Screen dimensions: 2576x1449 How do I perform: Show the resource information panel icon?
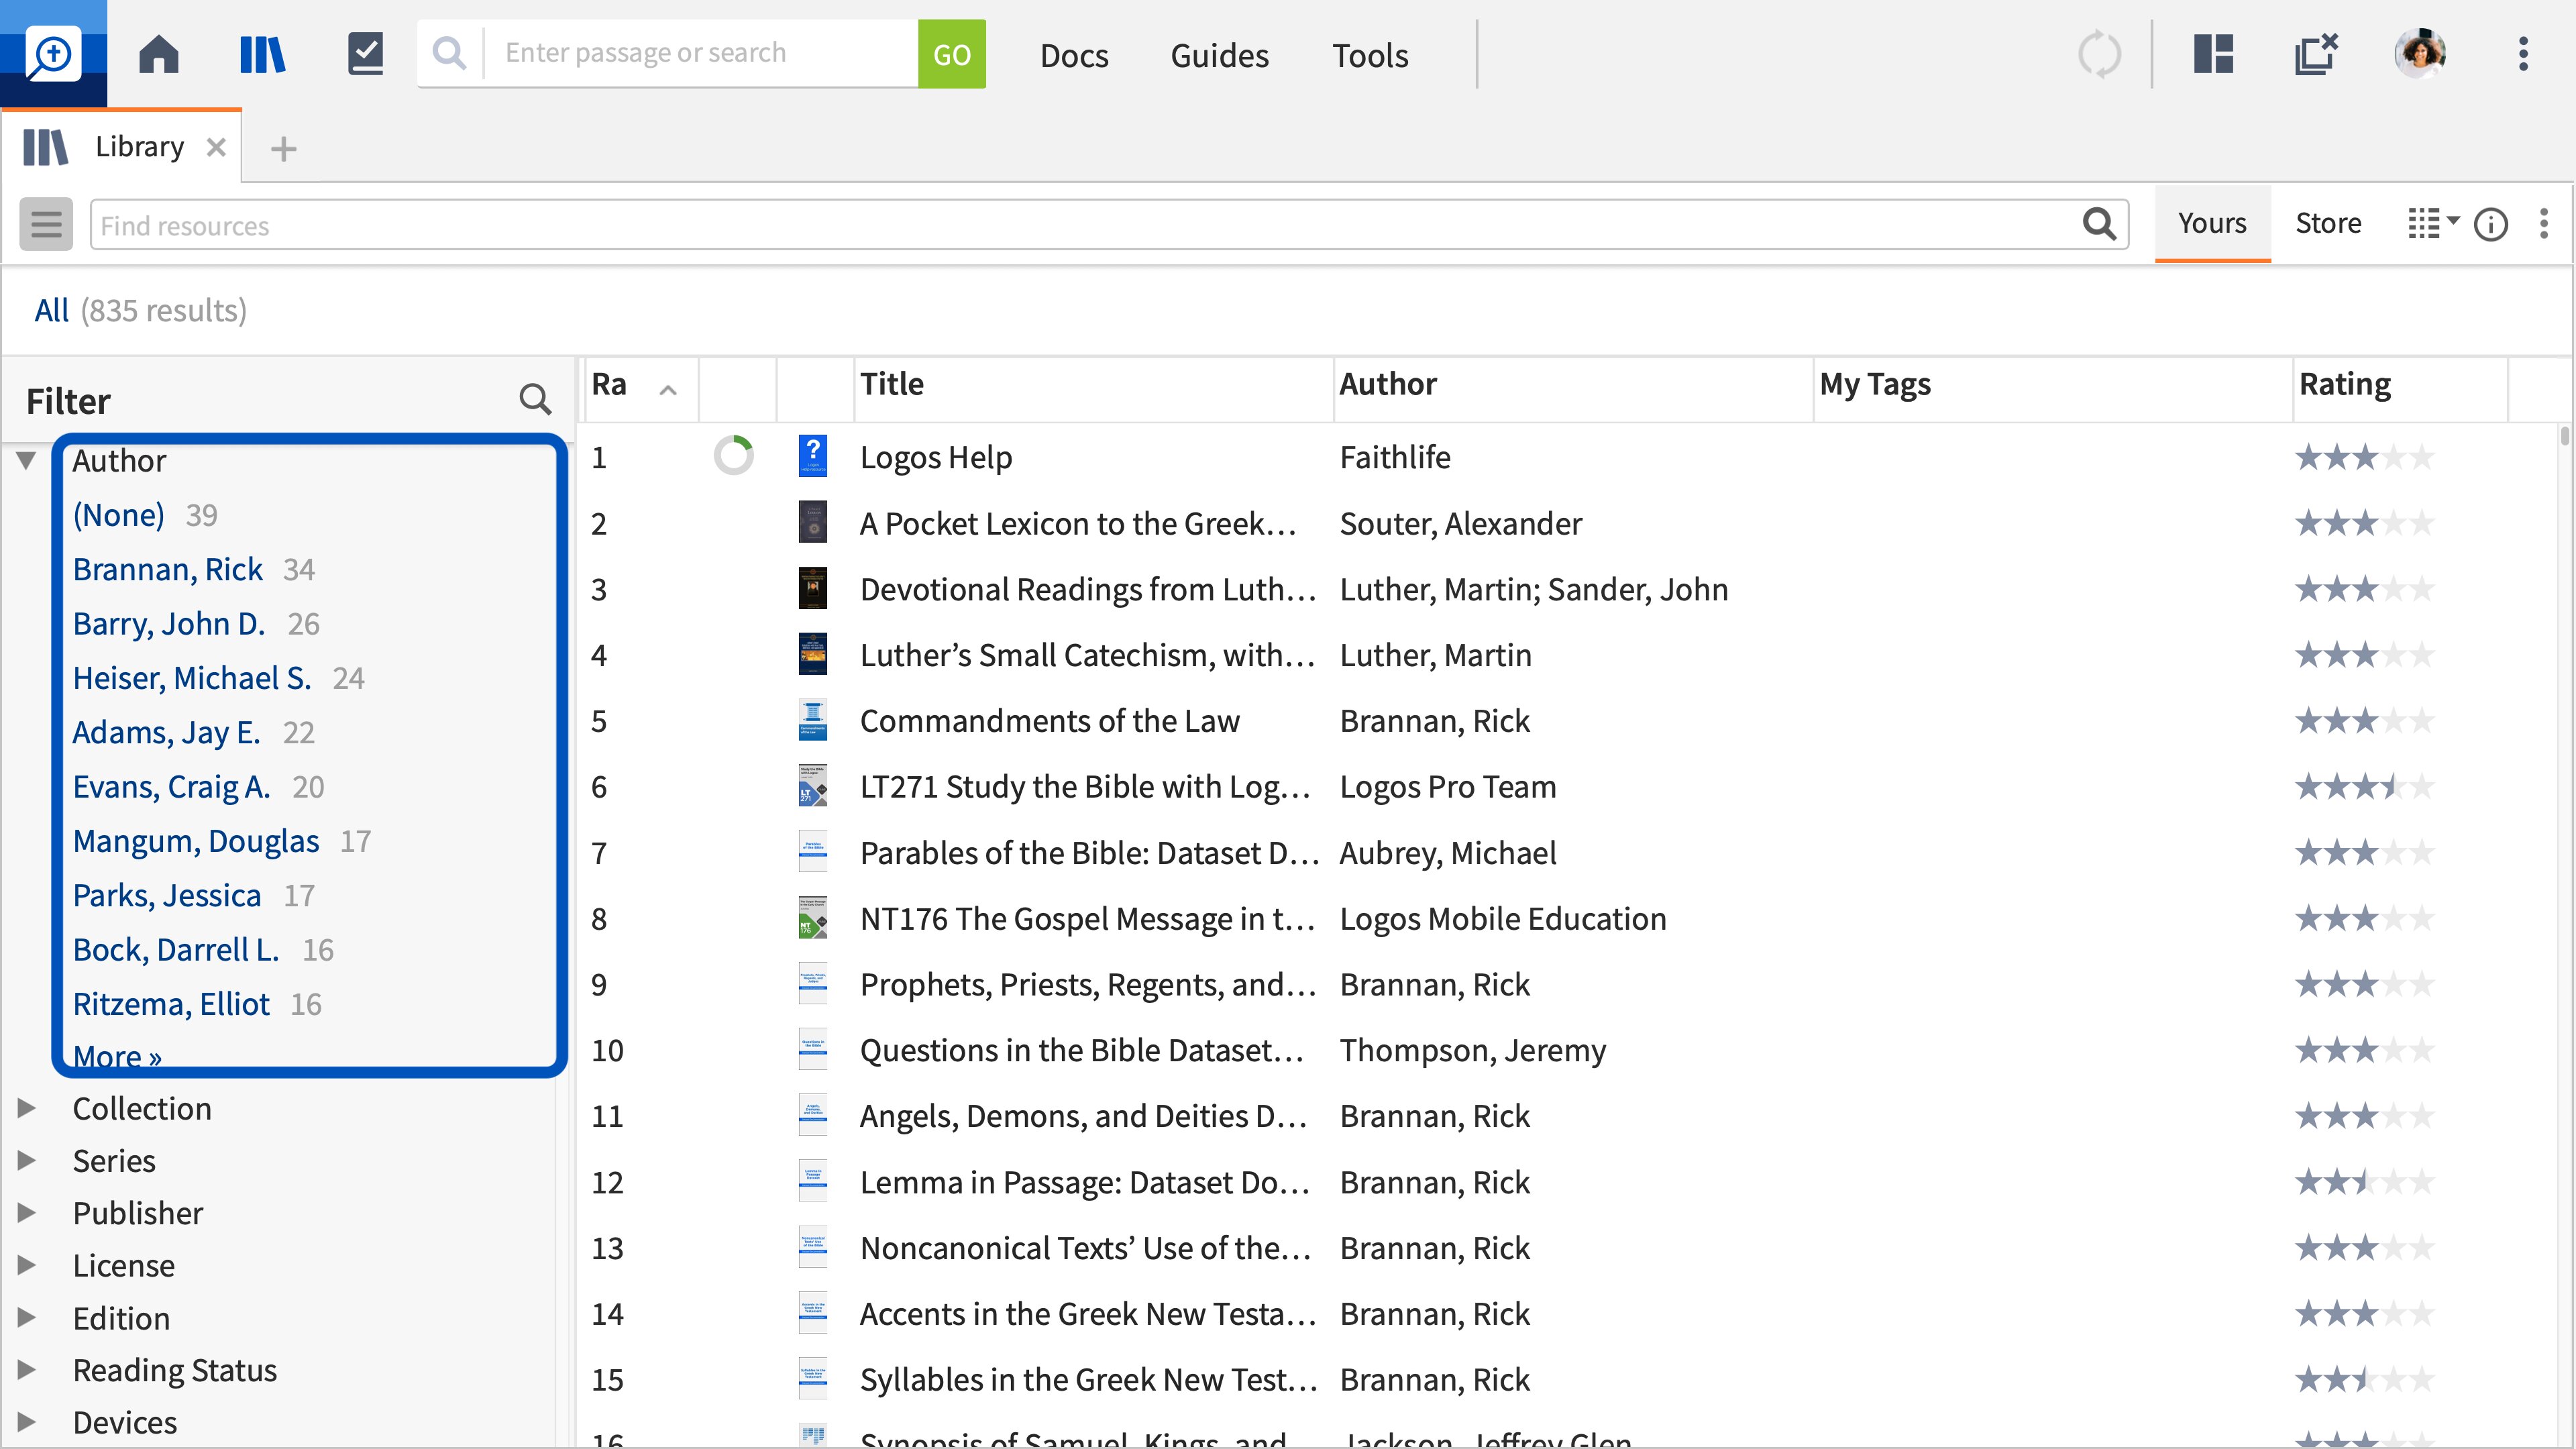point(2490,224)
